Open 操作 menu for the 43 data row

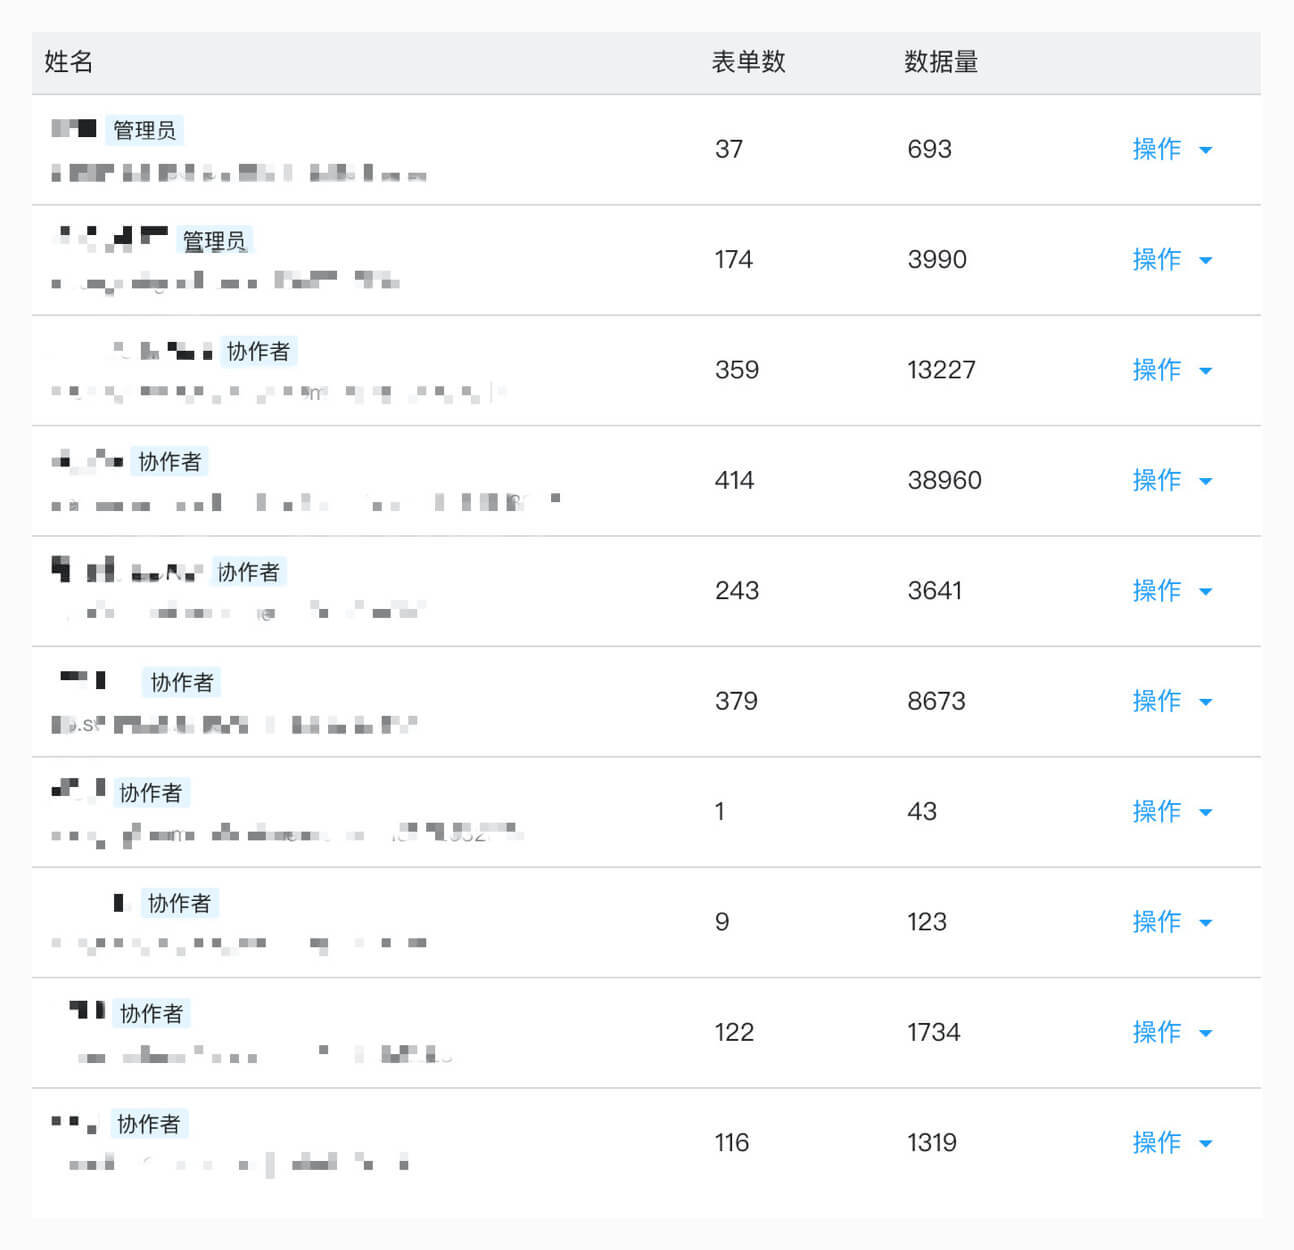point(1171,811)
